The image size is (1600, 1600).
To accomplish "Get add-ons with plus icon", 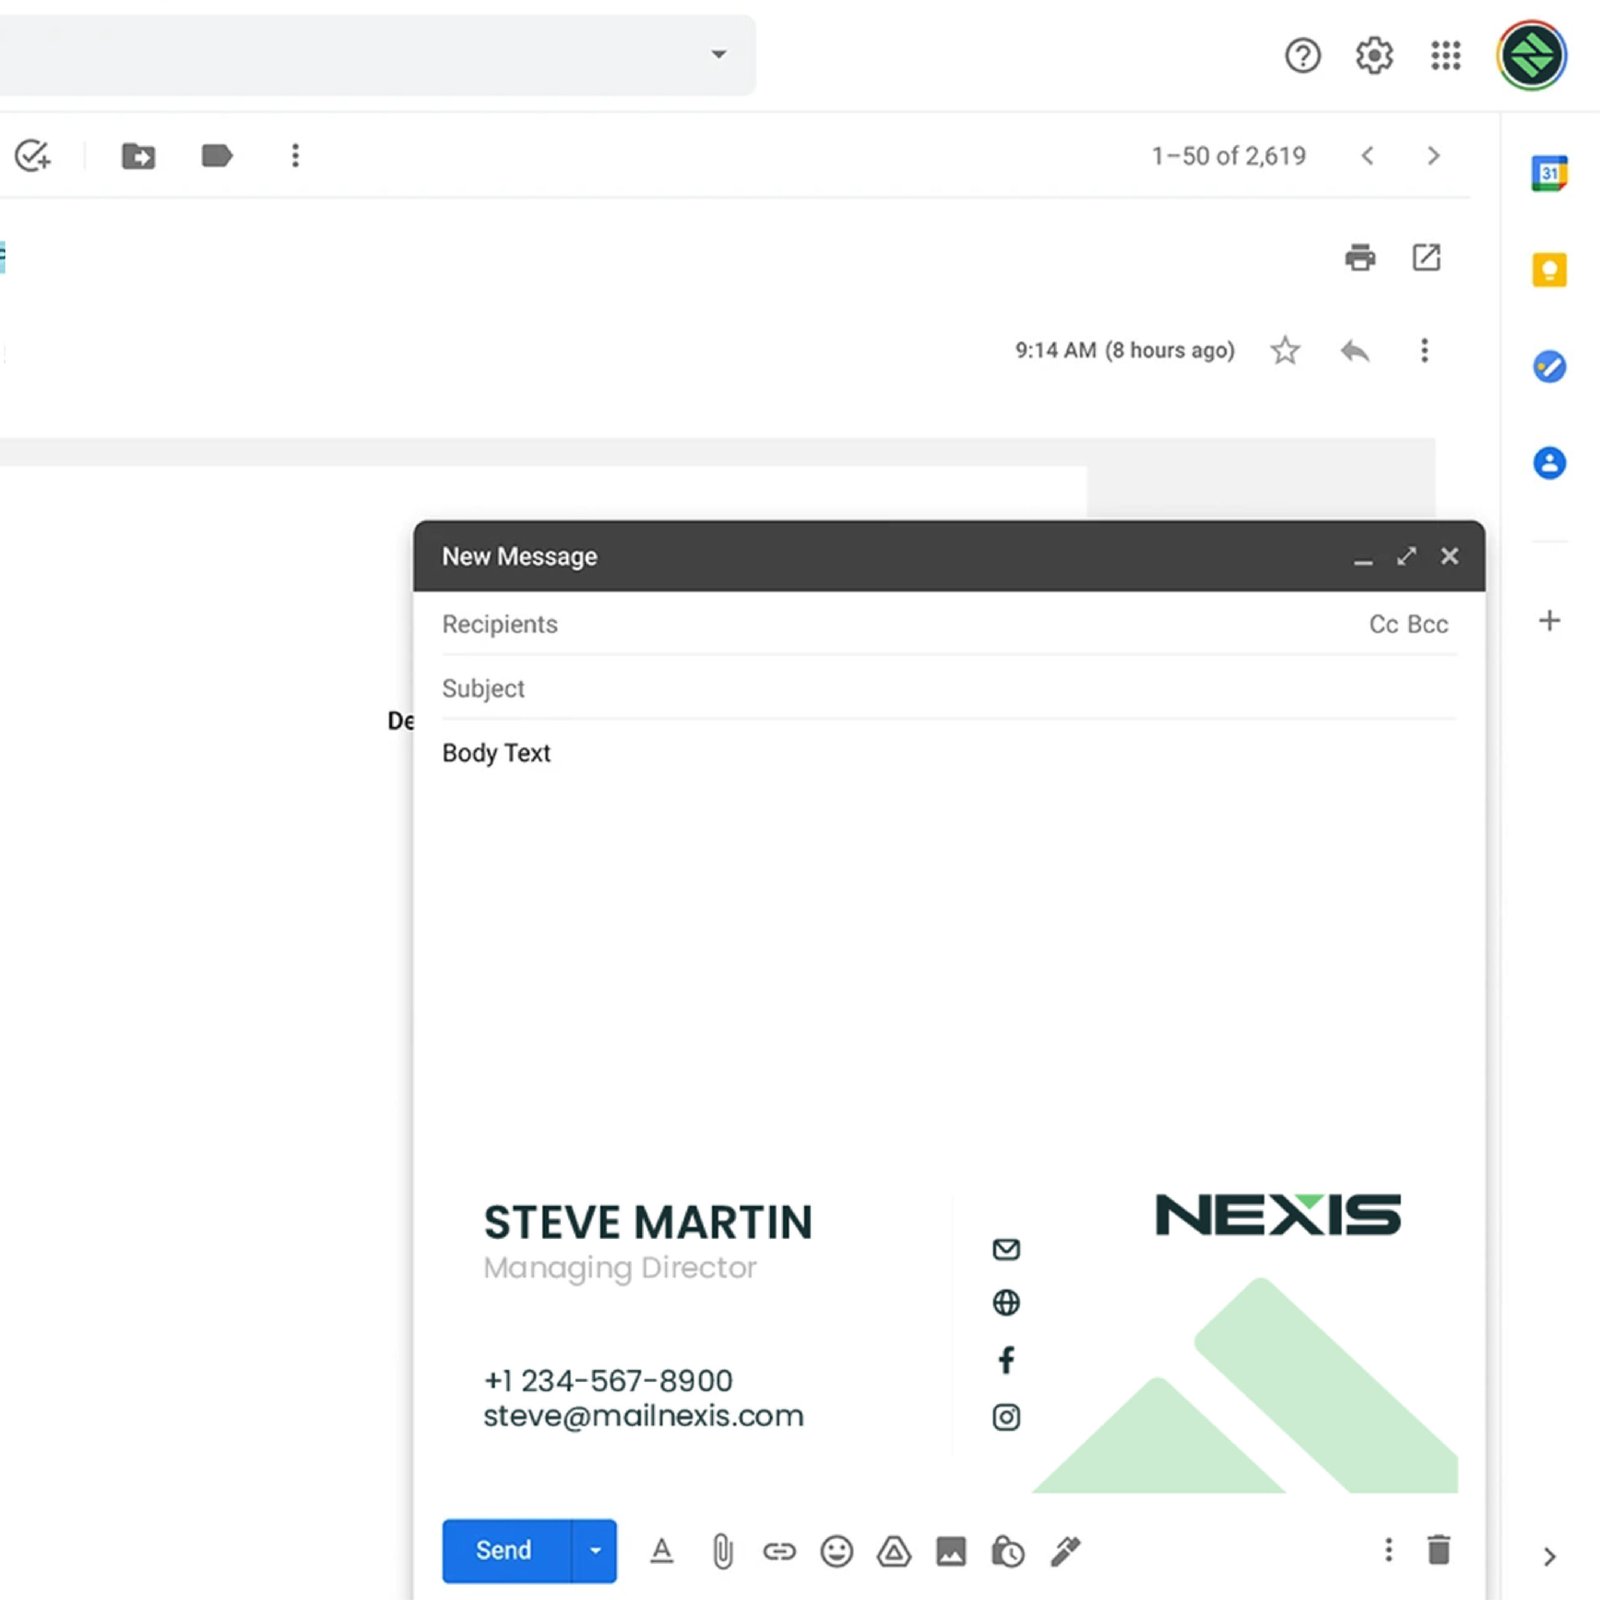I will tap(1549, 621).
